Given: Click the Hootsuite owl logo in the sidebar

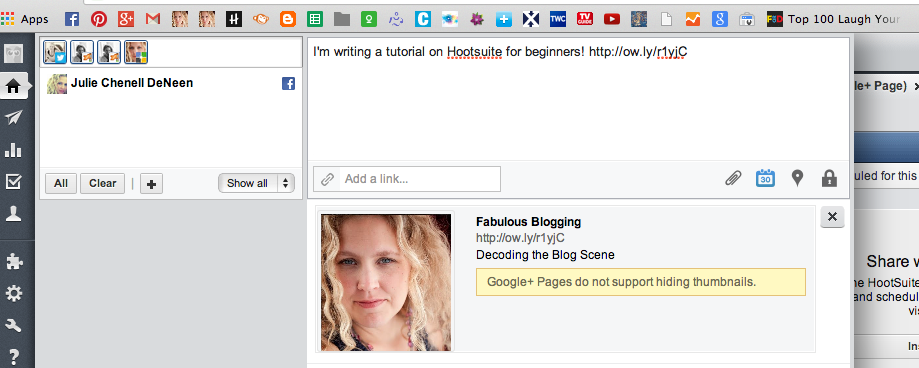Looking at the screenshot, I should (13, 54).
